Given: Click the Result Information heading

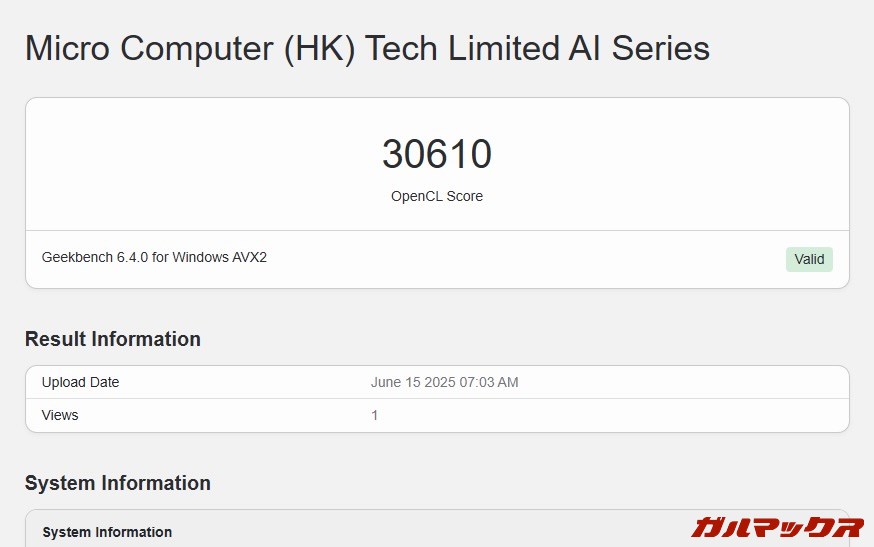Looking at the screenshot, I should click(113, 339).
